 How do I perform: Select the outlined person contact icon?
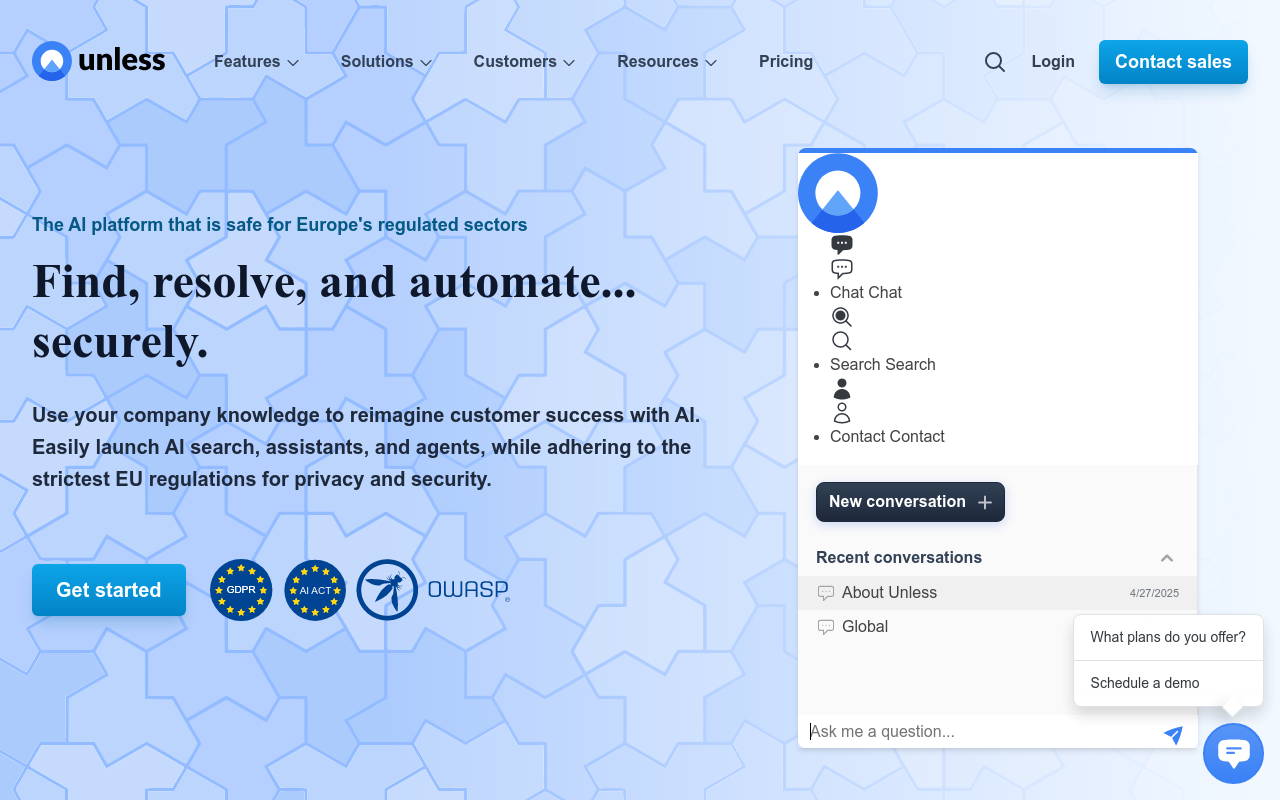[842, 413]
